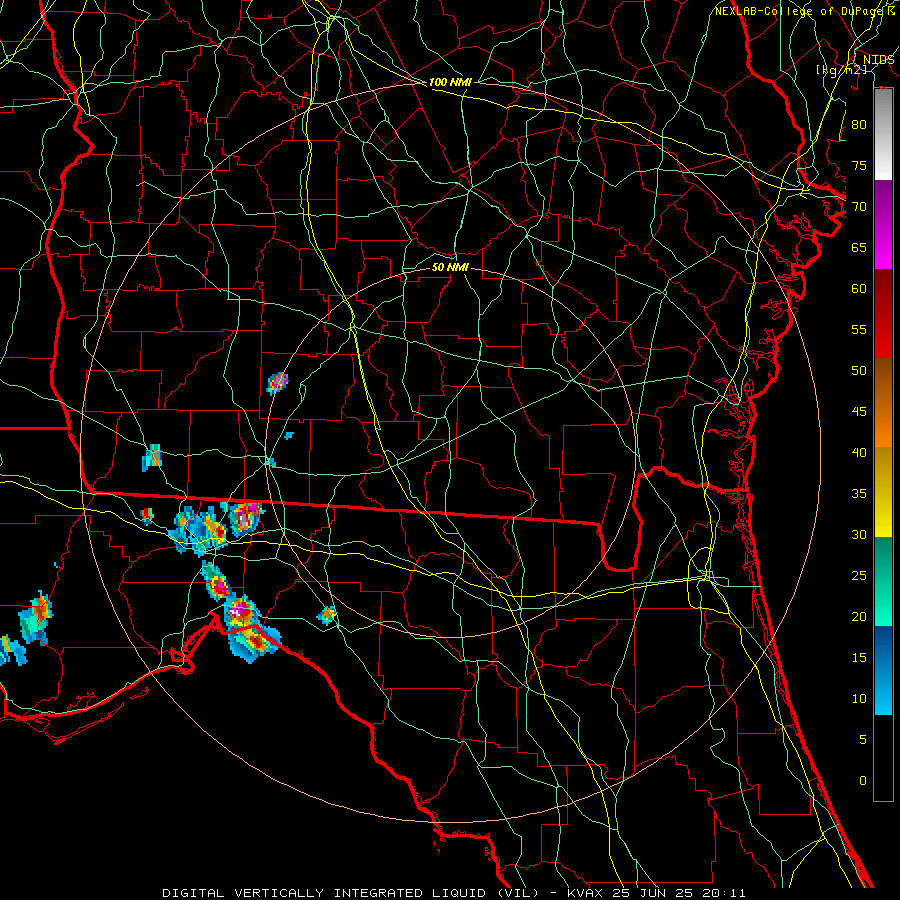Click the gray-white top segment of VIL color bar
Viewport: 900px width, 900px height.
(883, 134)
